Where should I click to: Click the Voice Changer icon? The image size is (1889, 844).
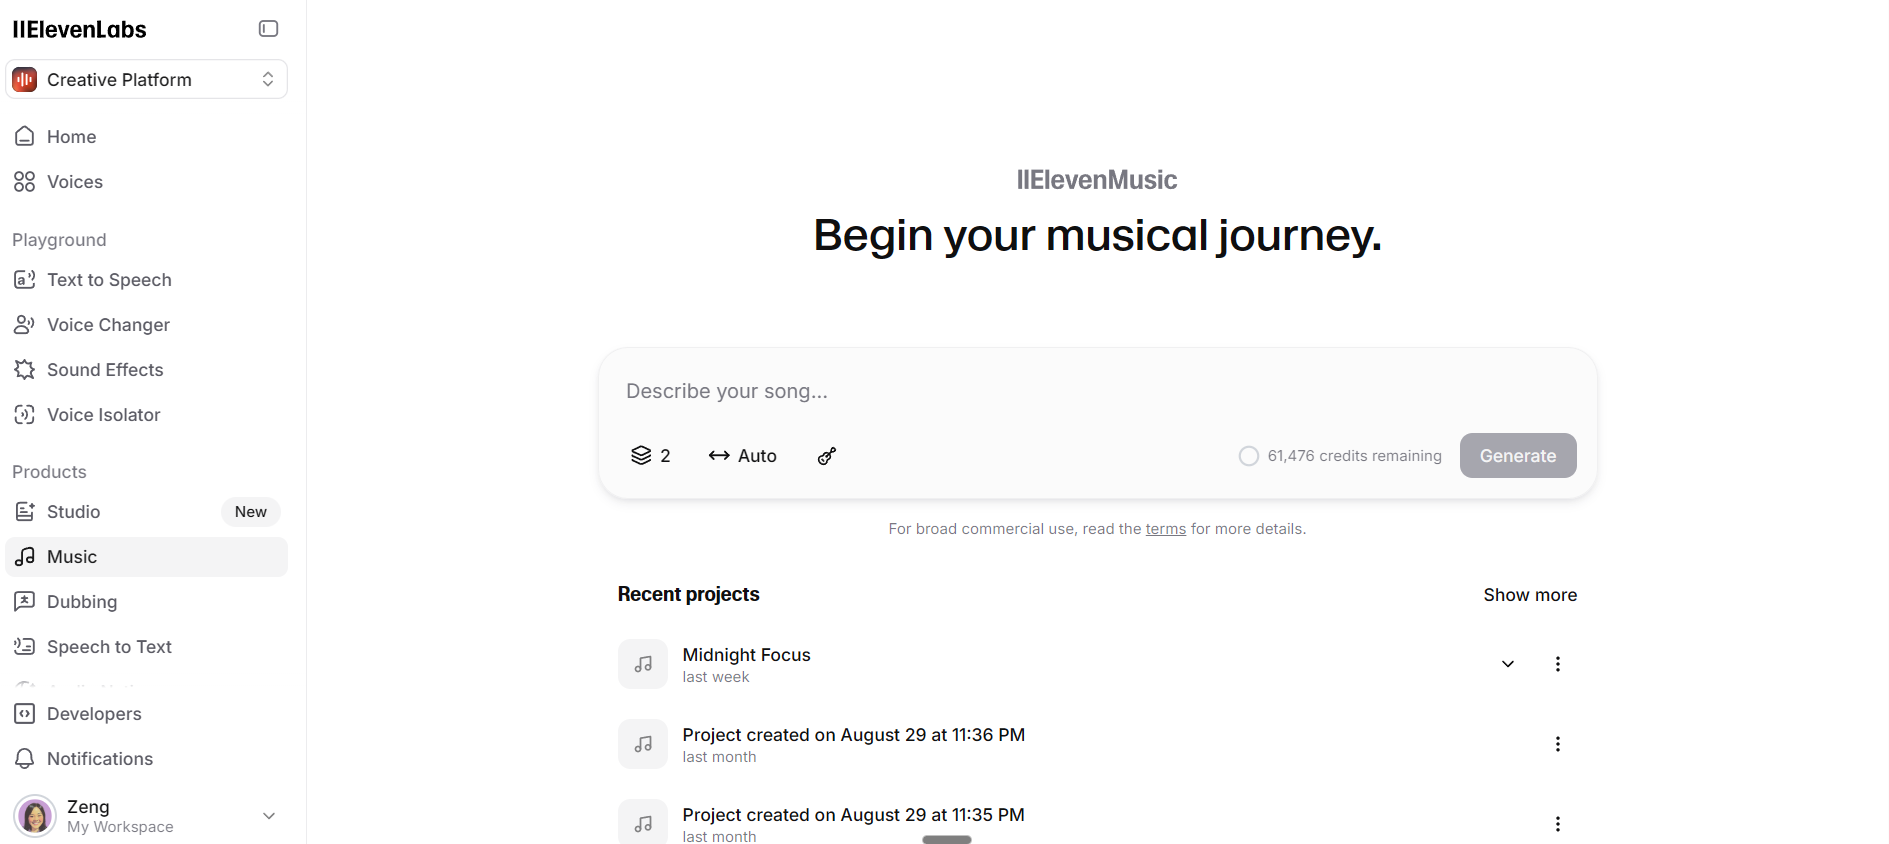pyautogui.click(x=25, y=324)
